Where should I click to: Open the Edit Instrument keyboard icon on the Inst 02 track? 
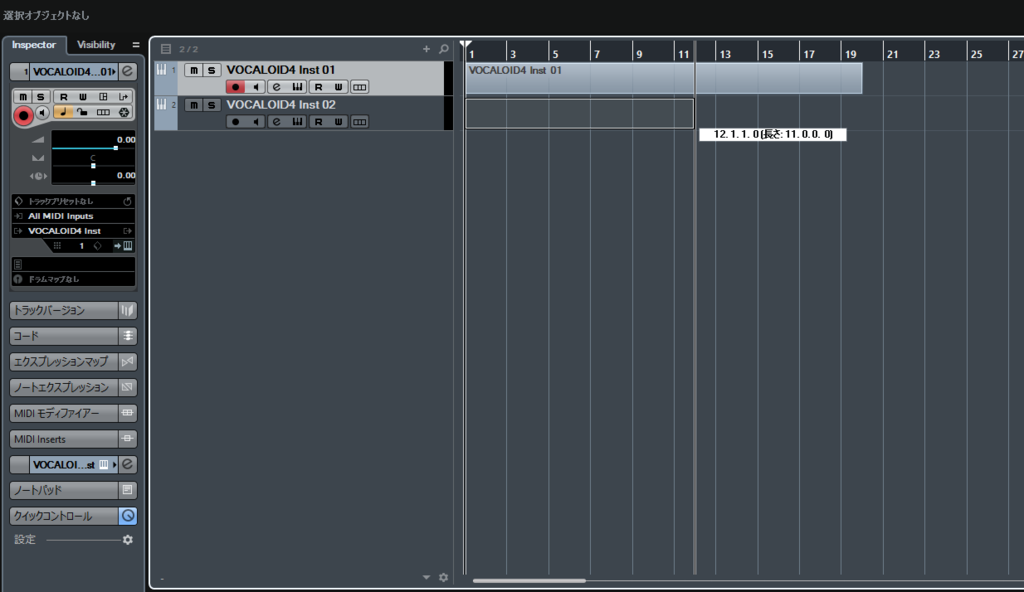[297, 122]
